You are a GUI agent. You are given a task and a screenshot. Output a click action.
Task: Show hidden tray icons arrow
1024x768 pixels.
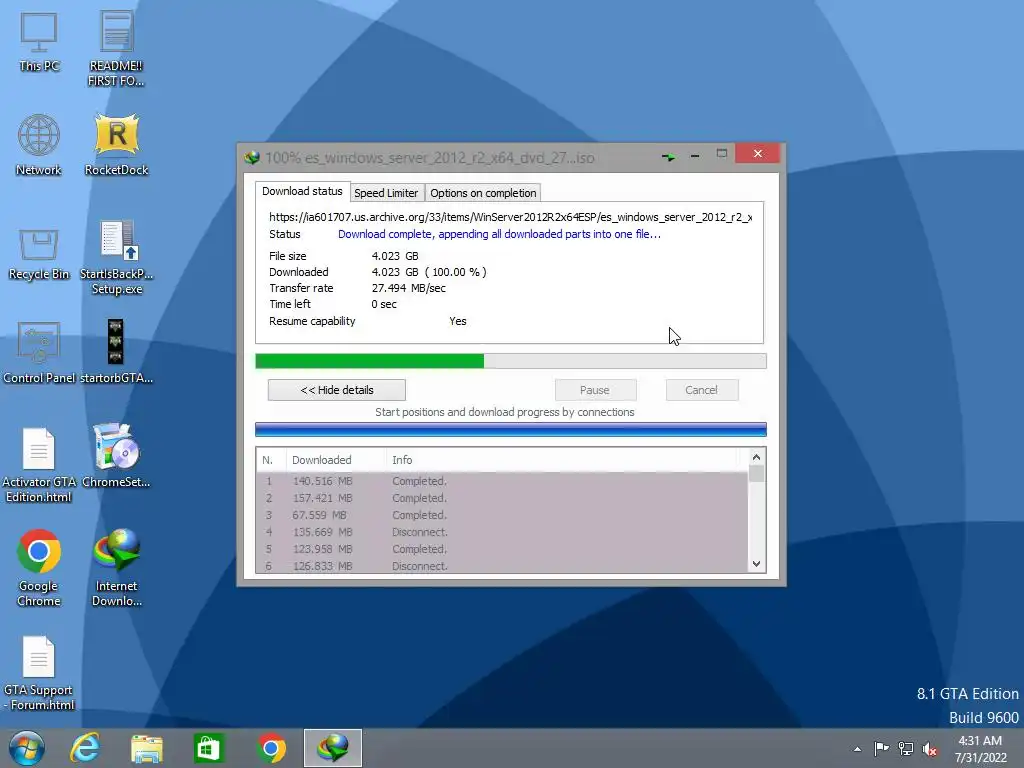tap(857, 749)
